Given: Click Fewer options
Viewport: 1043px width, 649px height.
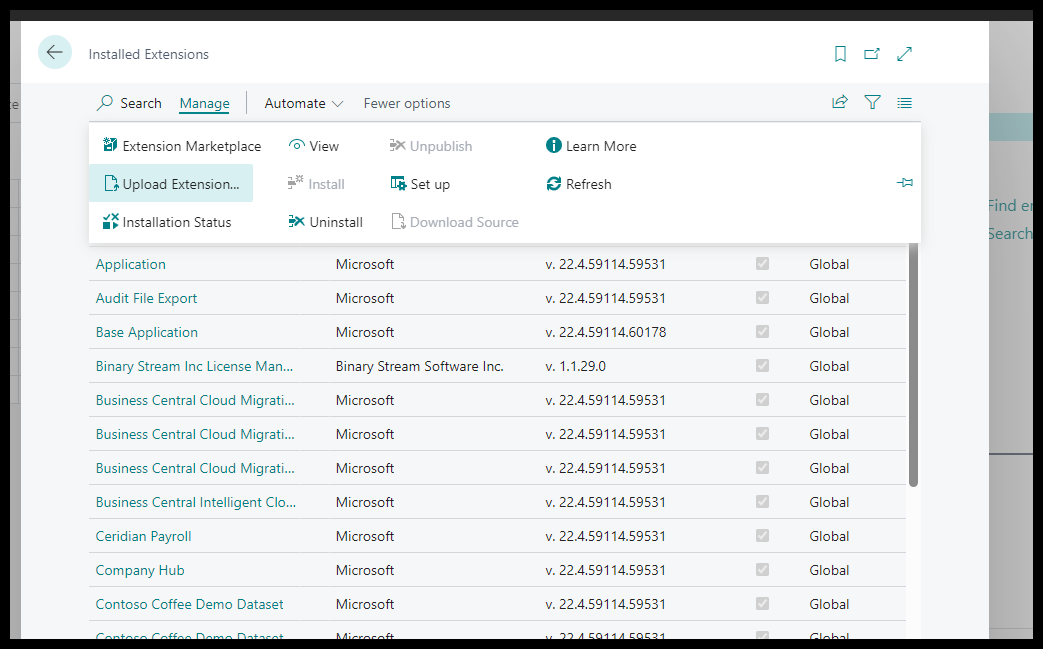Looking at the screenshot, I should (406, 103).
